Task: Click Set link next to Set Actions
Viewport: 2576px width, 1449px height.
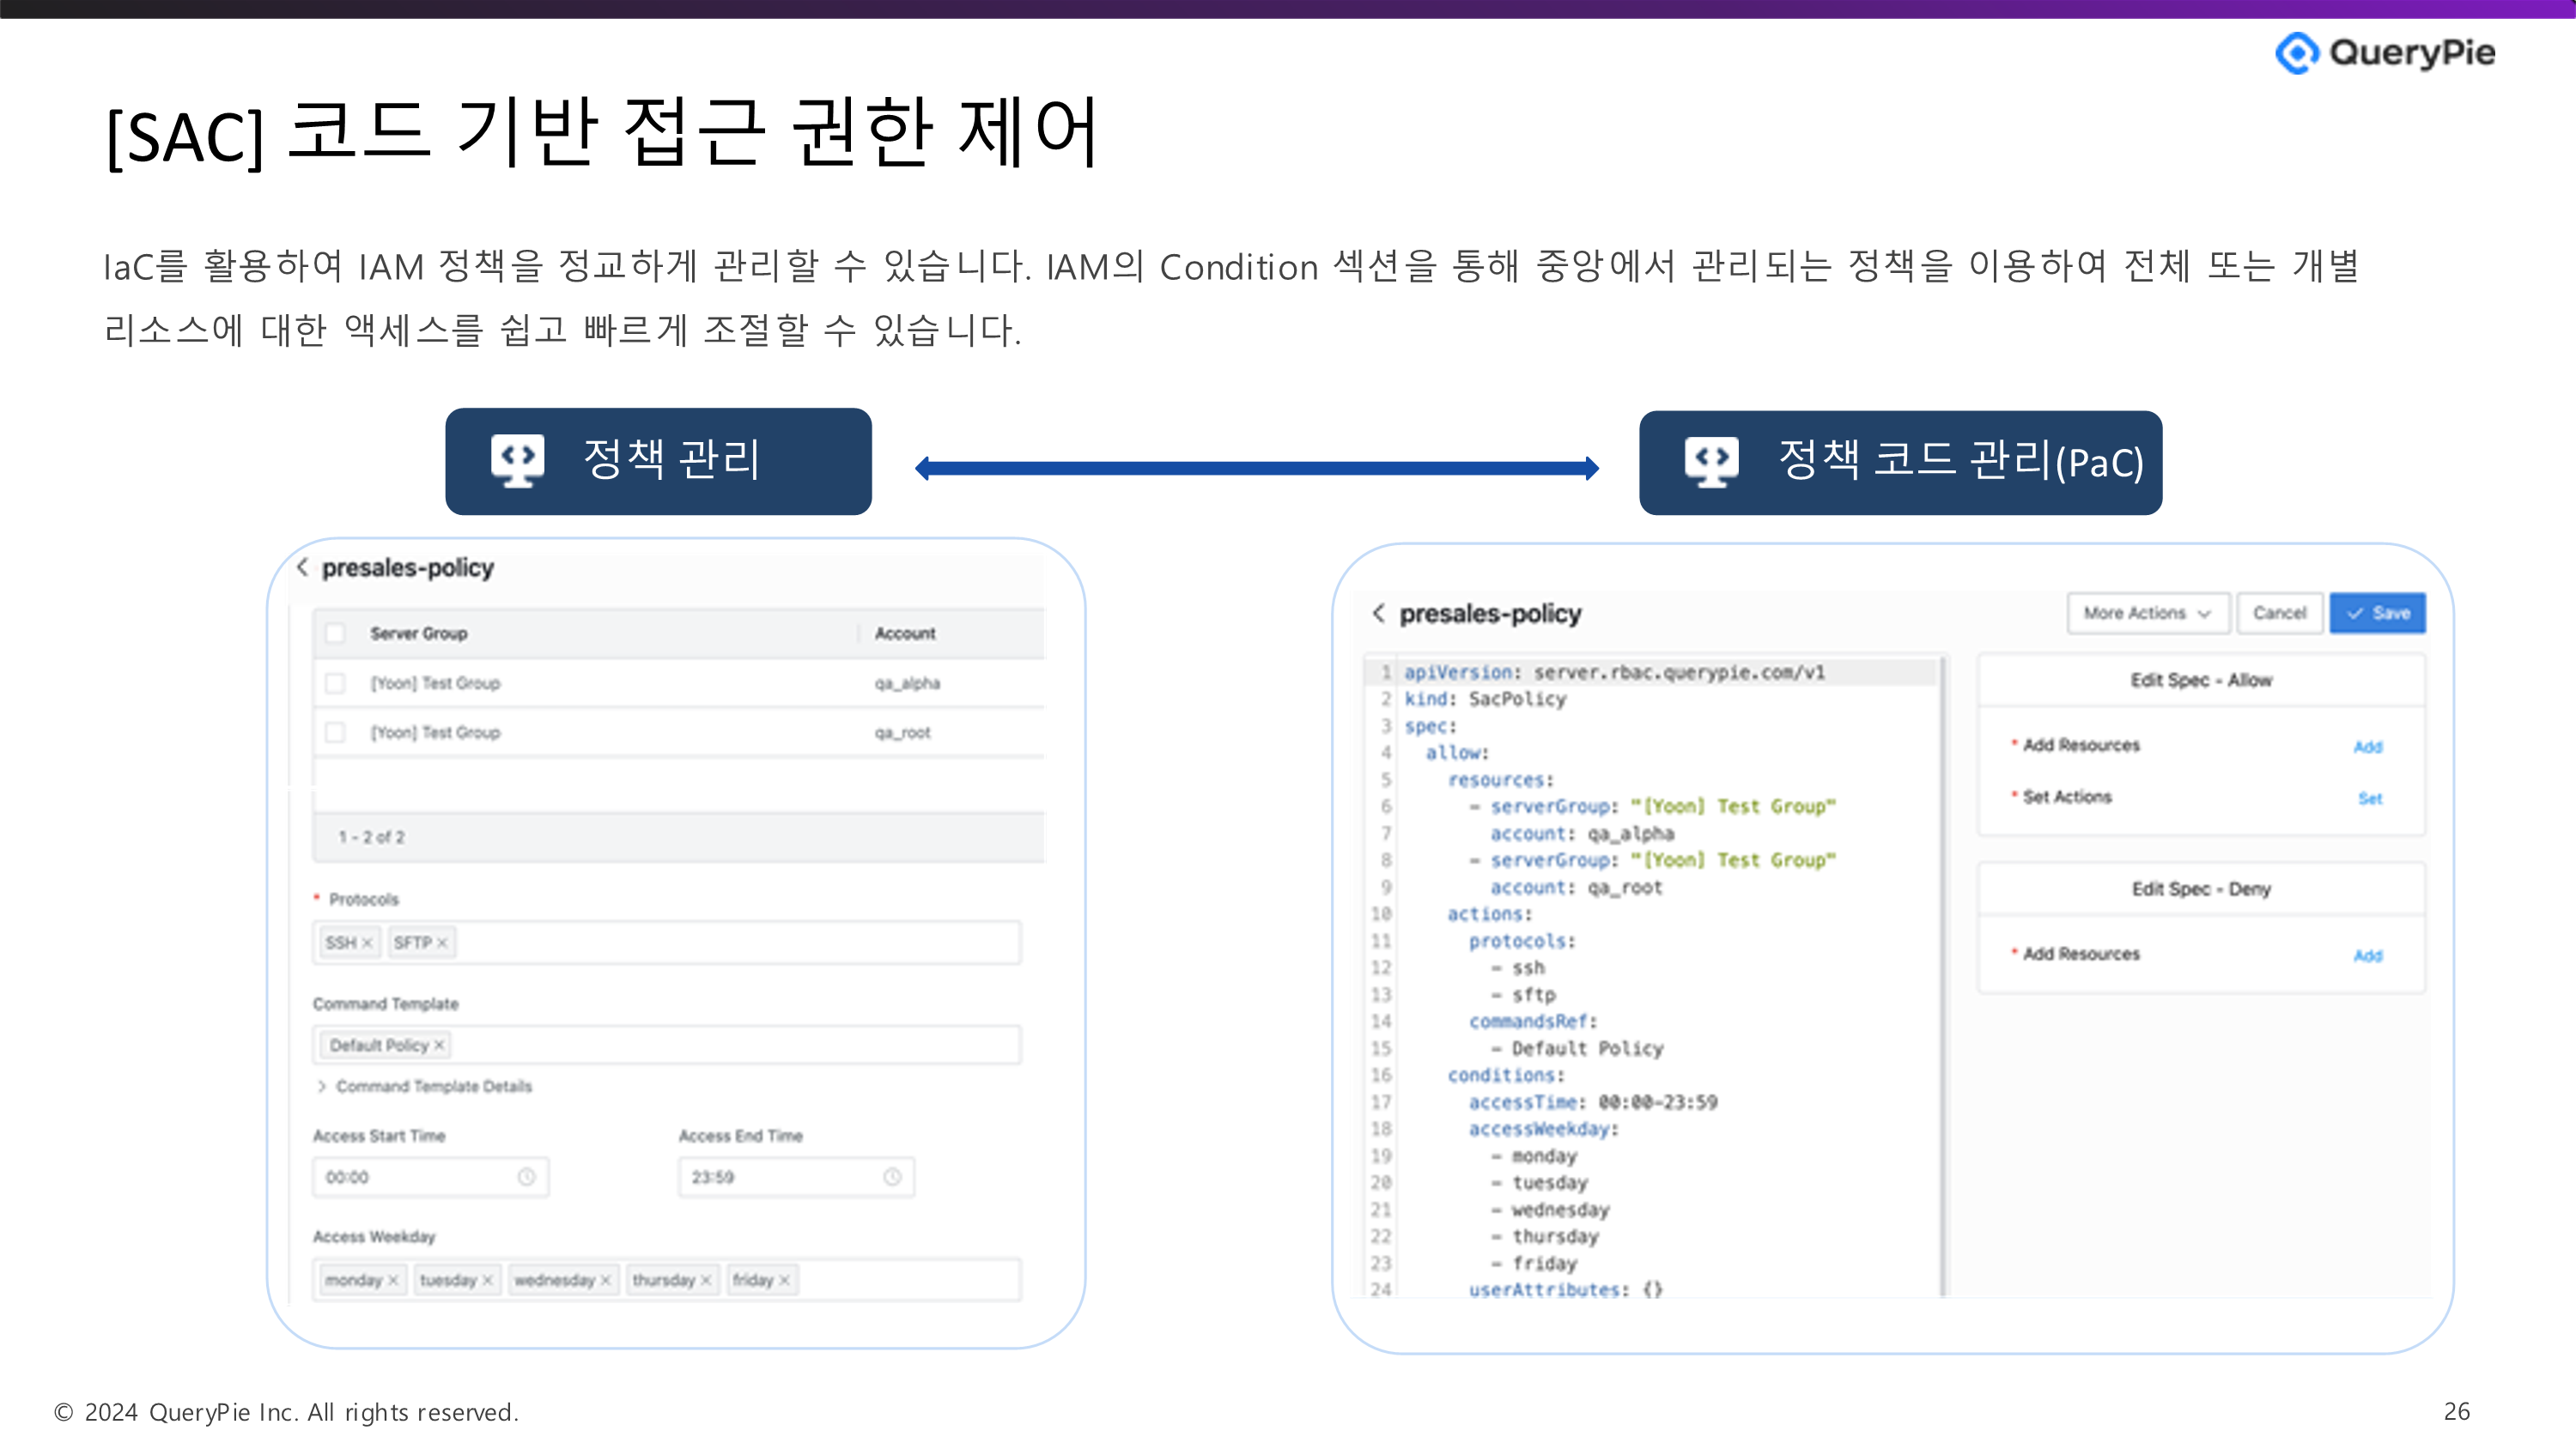Action: [2369, 798]
